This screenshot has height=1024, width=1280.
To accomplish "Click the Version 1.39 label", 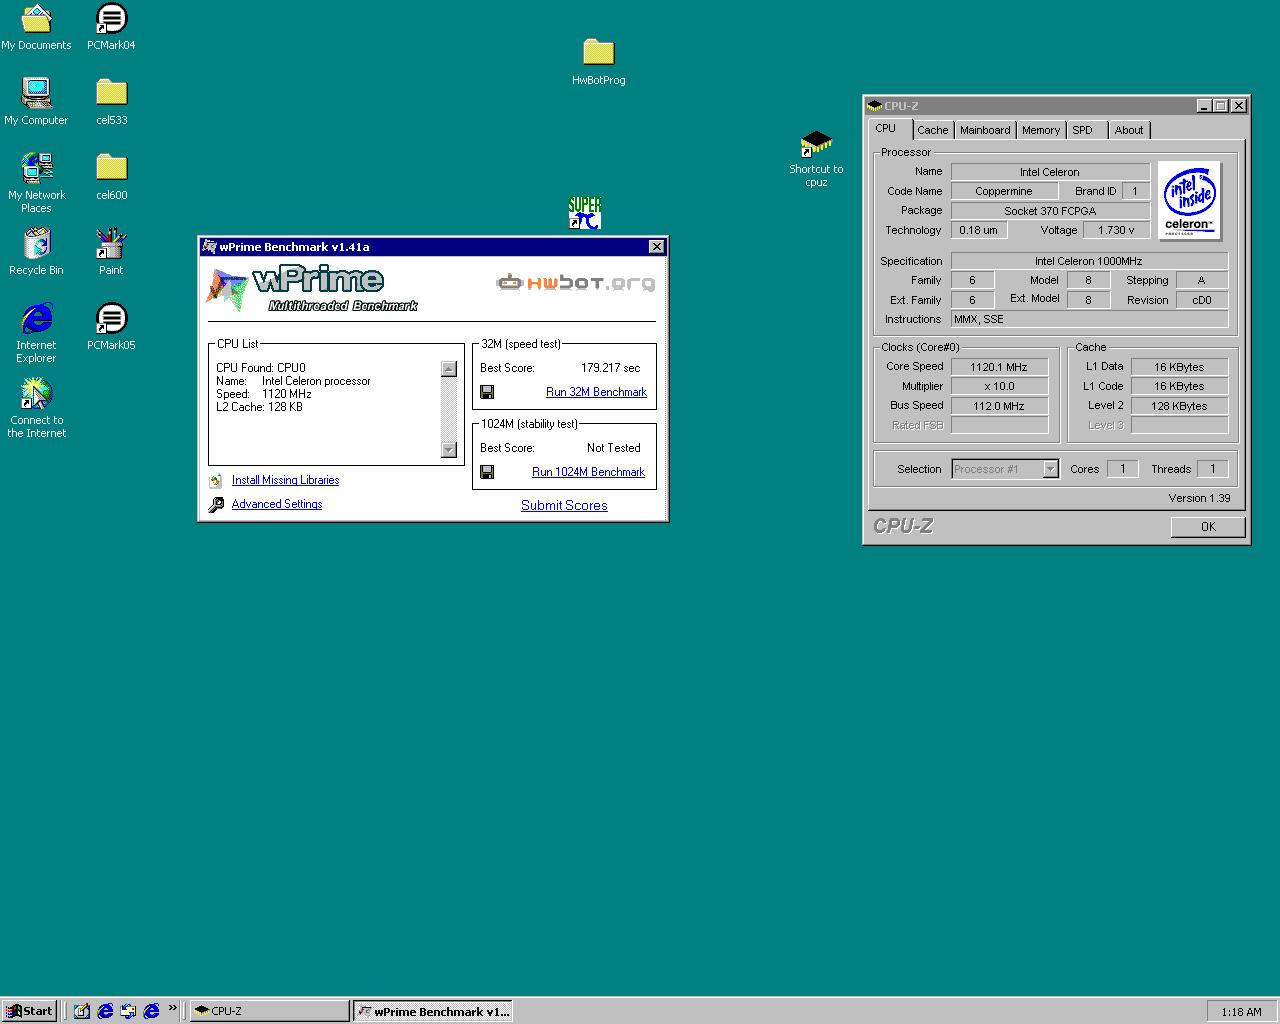I will point(1199,498).
